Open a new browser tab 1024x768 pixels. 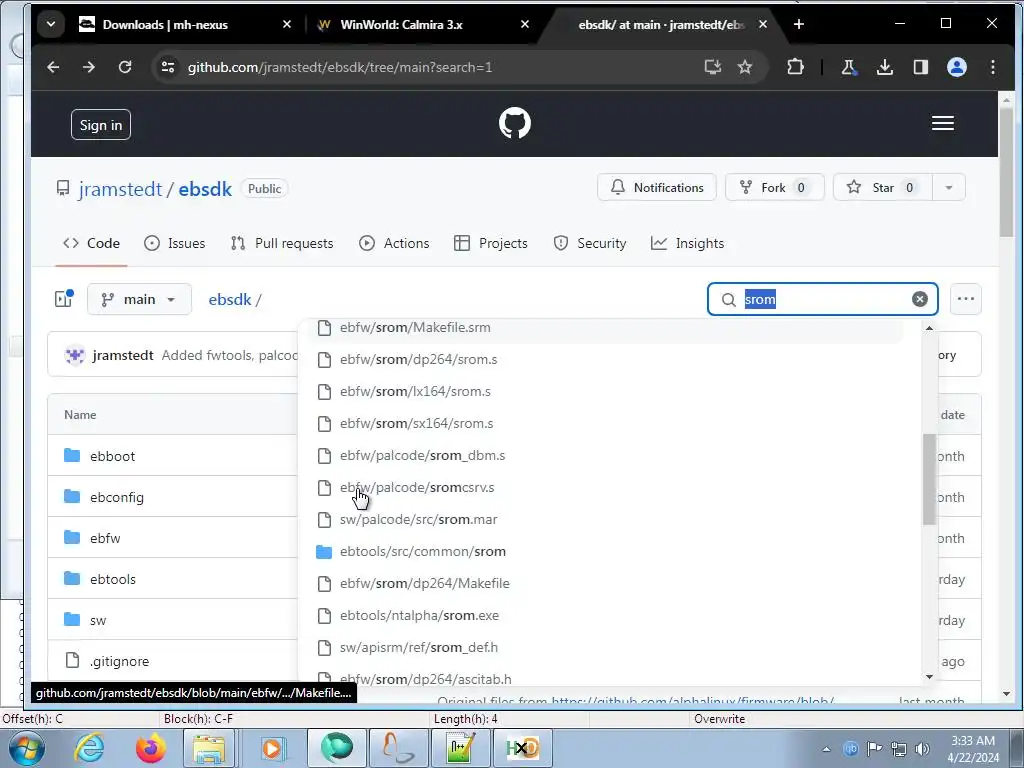[x=799, y=24]
